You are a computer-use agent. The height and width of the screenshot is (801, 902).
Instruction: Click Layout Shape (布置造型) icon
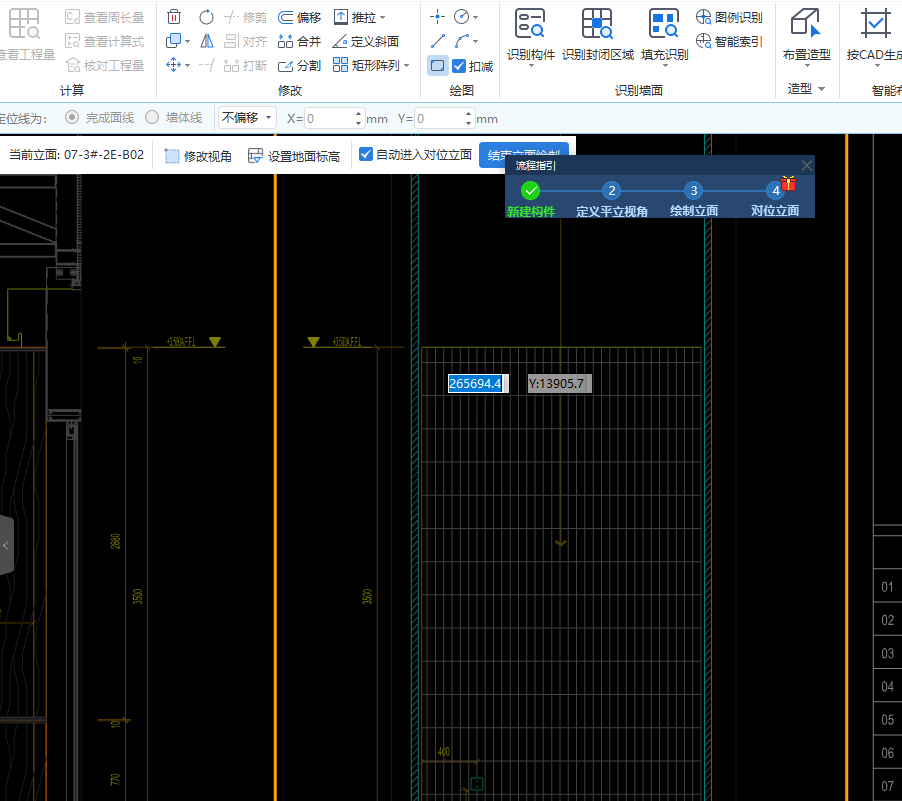point(806,23)
